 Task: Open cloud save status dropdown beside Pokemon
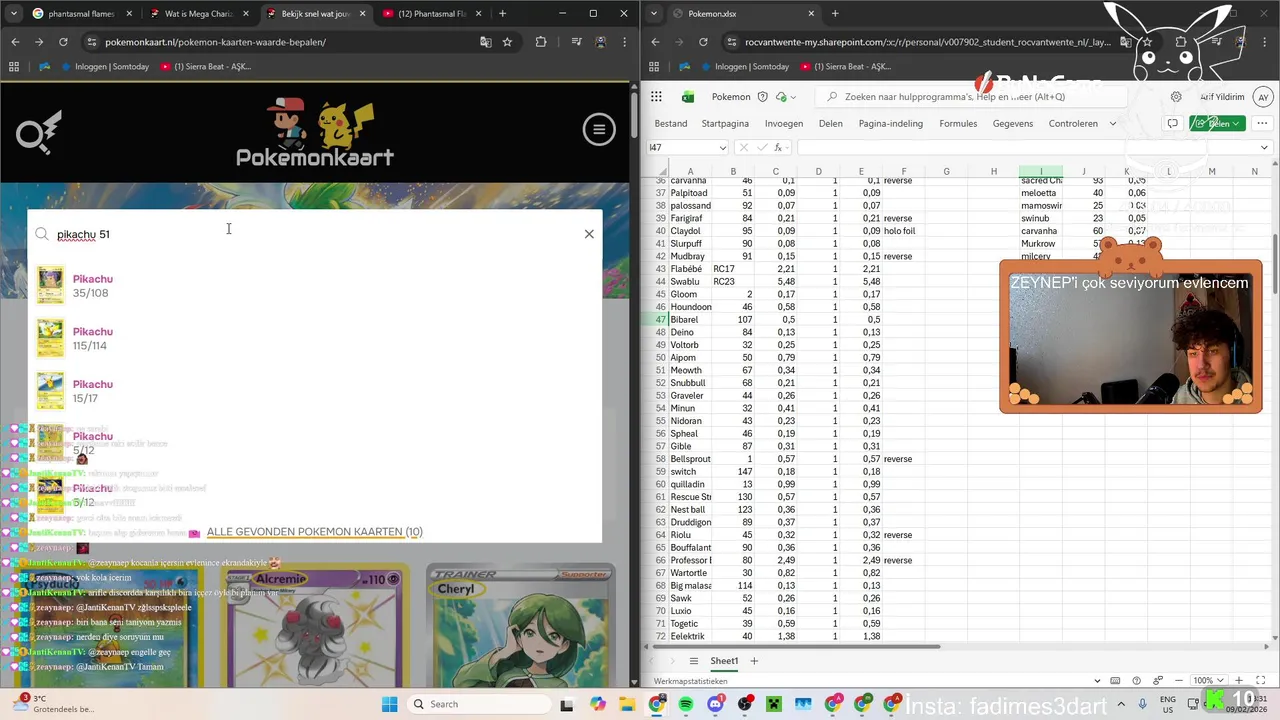pos(785,97)
